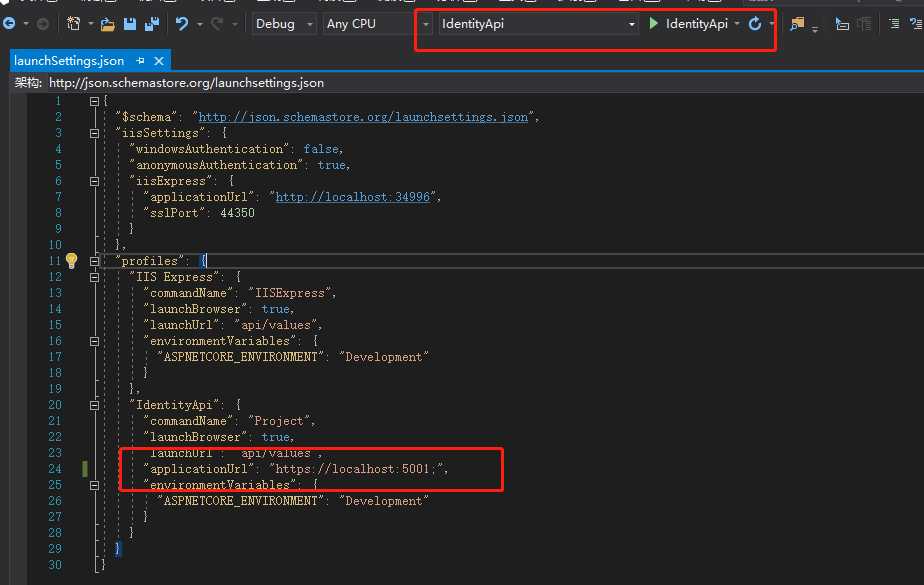924x585 pixels.
Task: Click the anonymousAuthentication true value
Action: 331,165
